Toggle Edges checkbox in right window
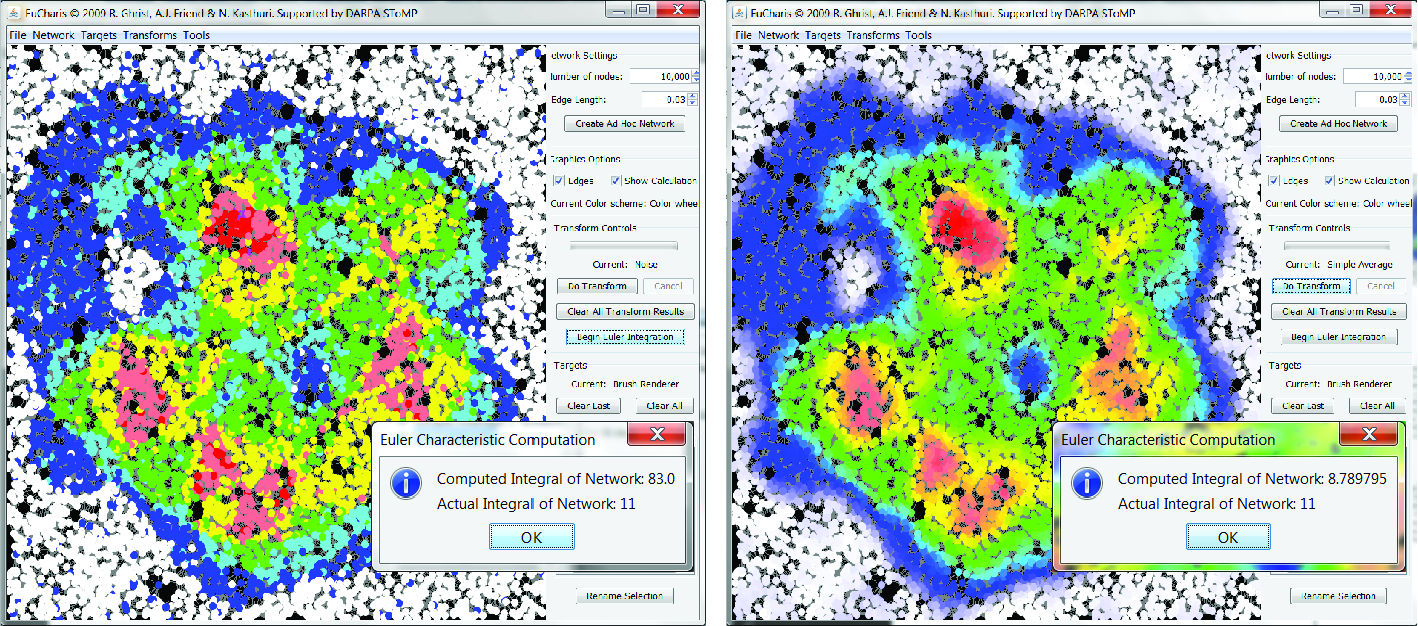 1275,181
